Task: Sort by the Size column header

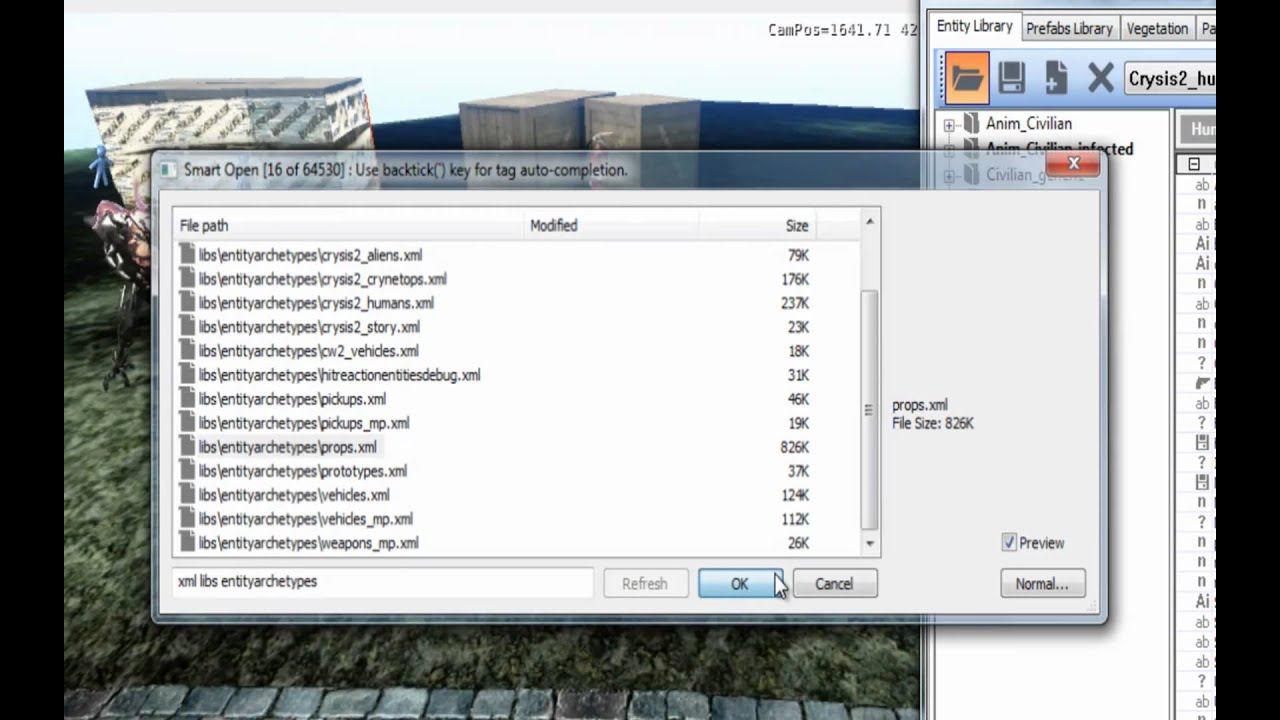Action: pyautogui.click(x=758, y=226)
